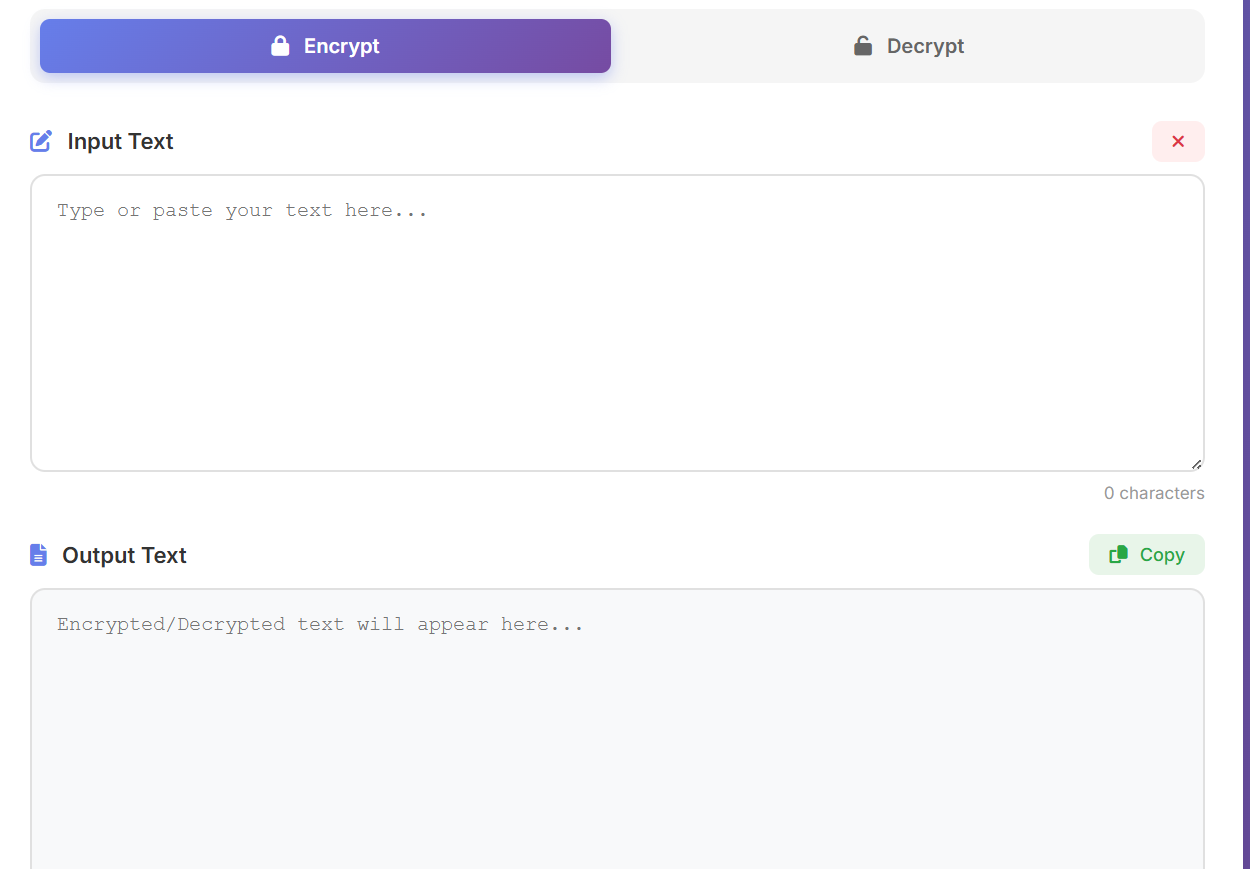Viewport: 1250px width, 869px height.
Task: Copy the output text with the Copy button
Action: 1146,554
